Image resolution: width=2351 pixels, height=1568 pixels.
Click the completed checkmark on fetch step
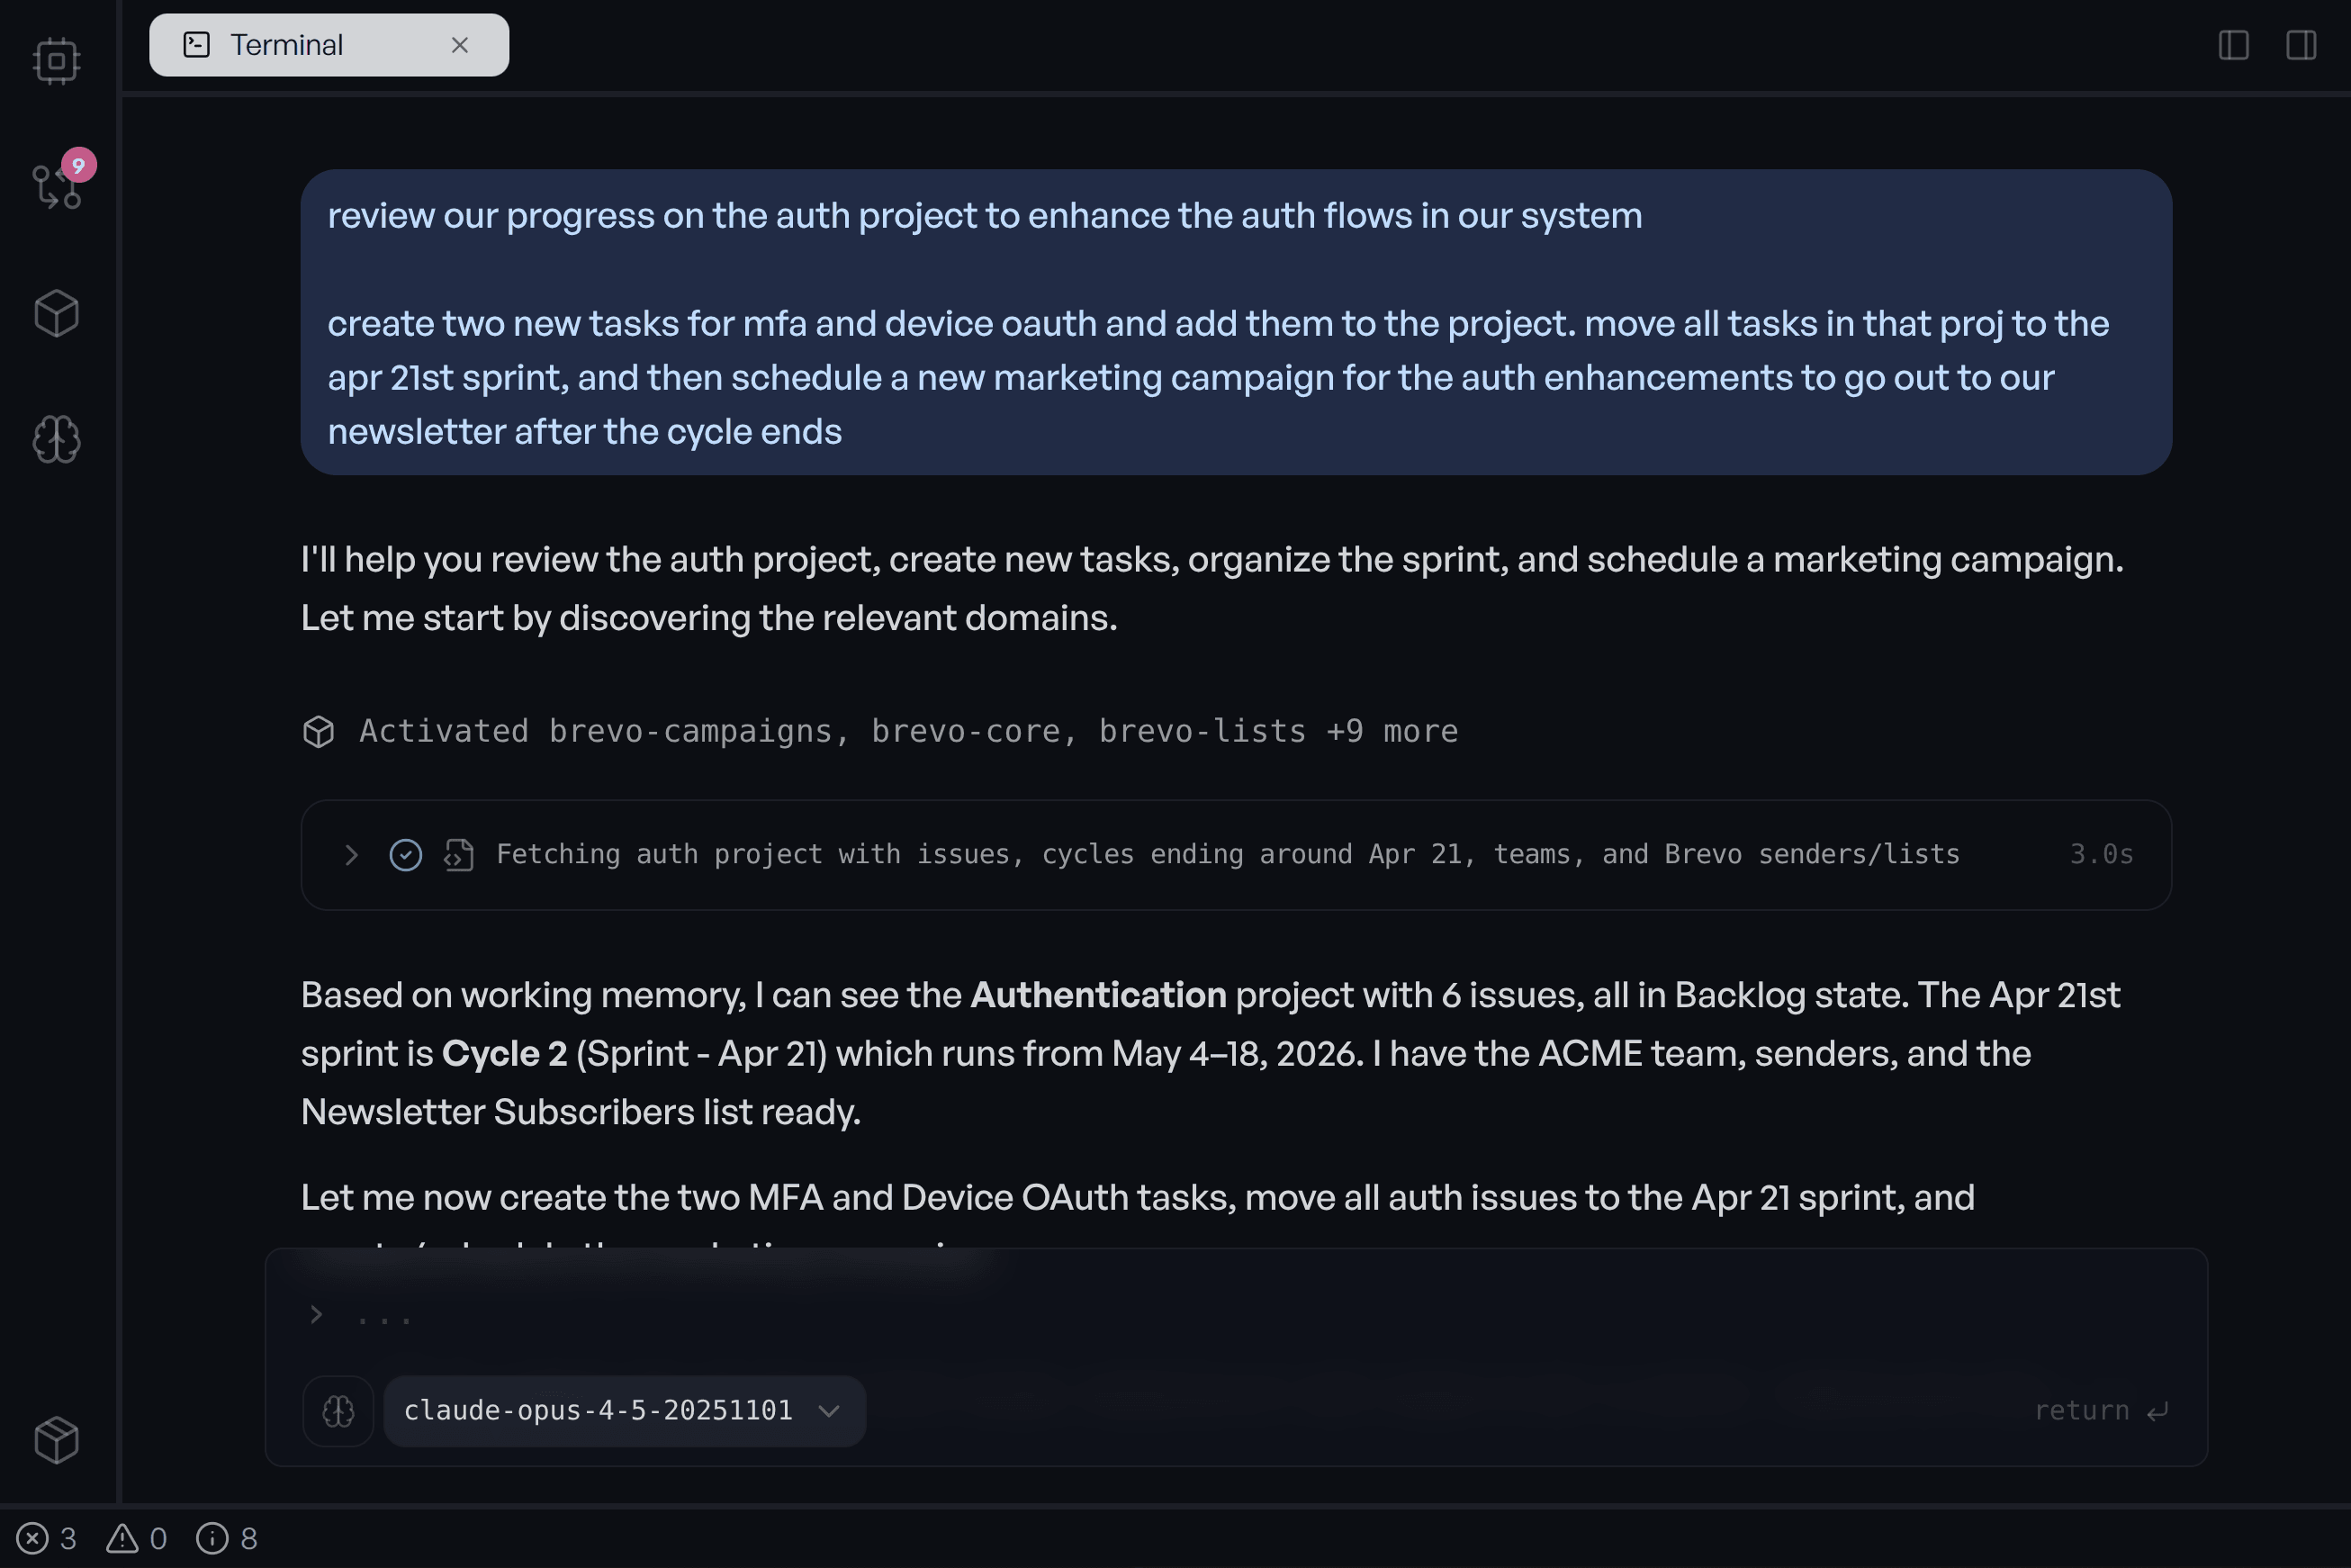406,855
